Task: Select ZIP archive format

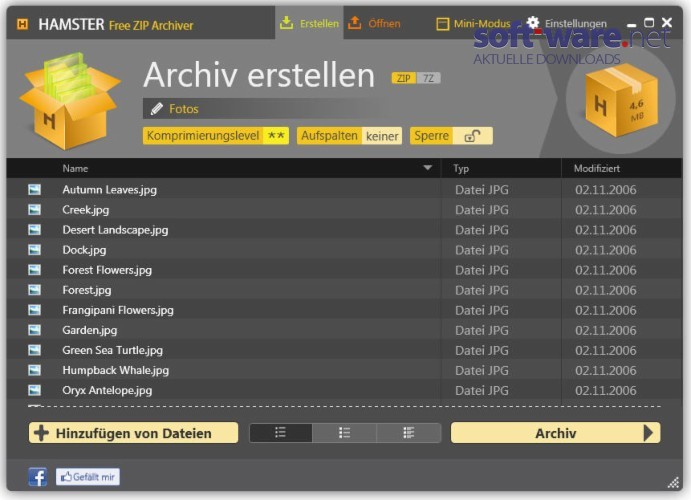Action: pyautogui.click(x=404, y=78)
